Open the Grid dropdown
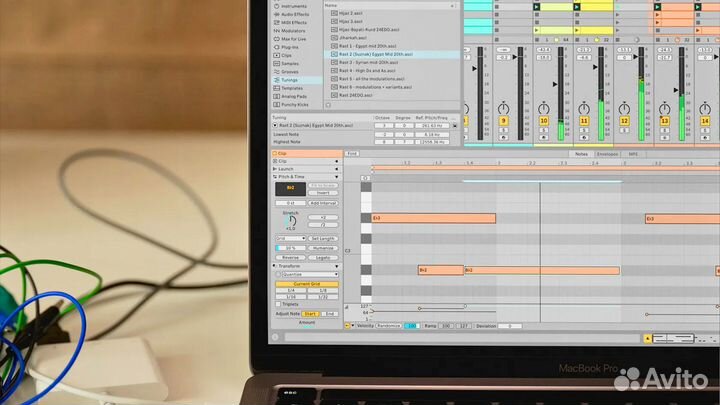 click(290, 239)
